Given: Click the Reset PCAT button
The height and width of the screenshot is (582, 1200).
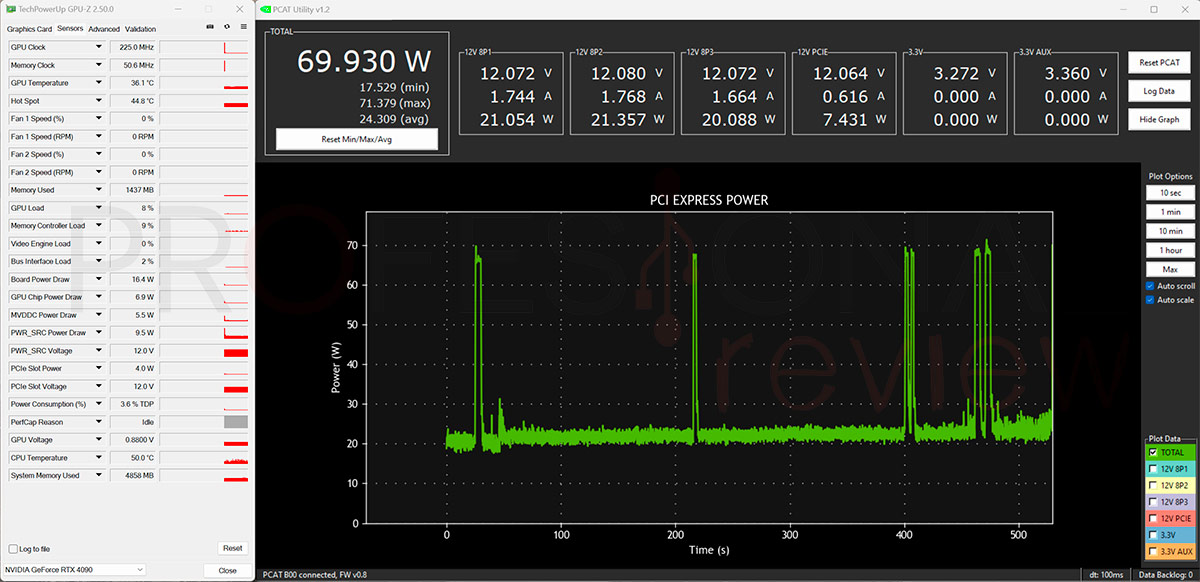Looking at the screenshot, I should pyautogui.click(x=1159, y=62).
